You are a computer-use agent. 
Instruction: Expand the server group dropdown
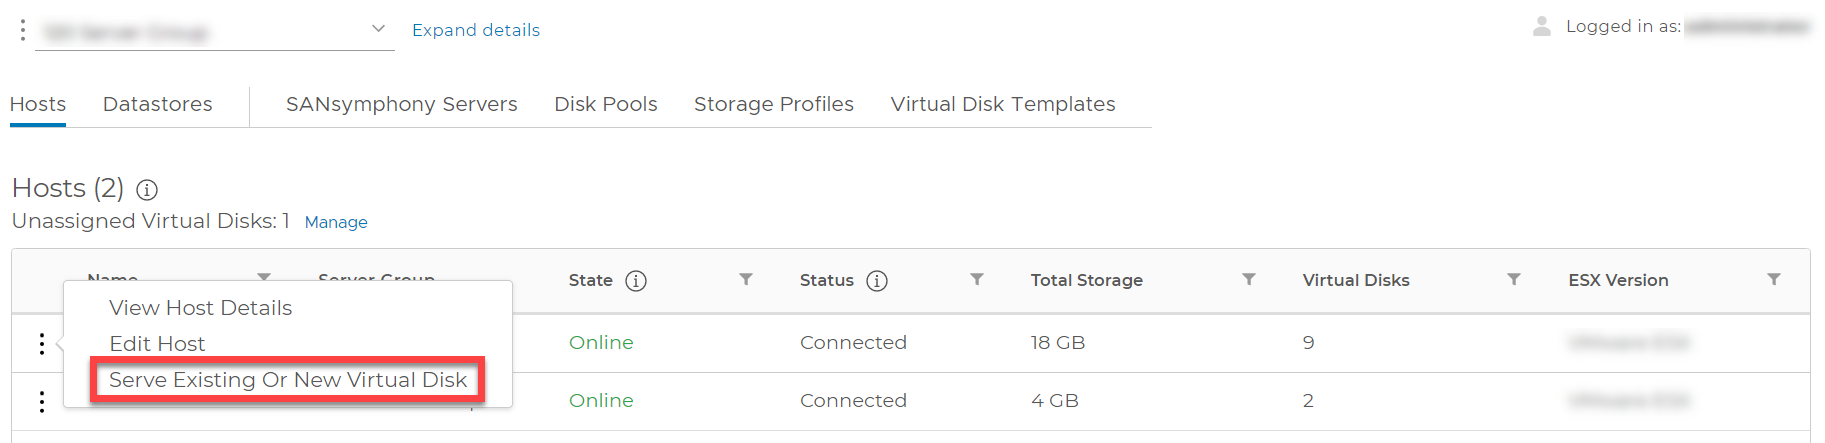tap(378, 29)
